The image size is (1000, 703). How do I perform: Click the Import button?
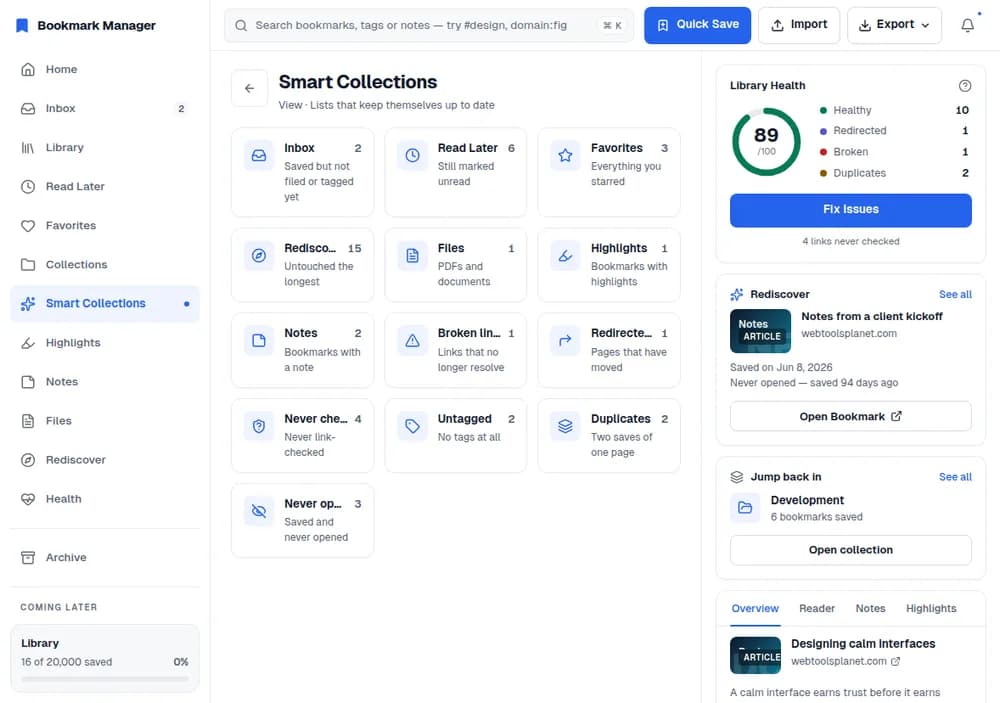(x=799, y=25)
